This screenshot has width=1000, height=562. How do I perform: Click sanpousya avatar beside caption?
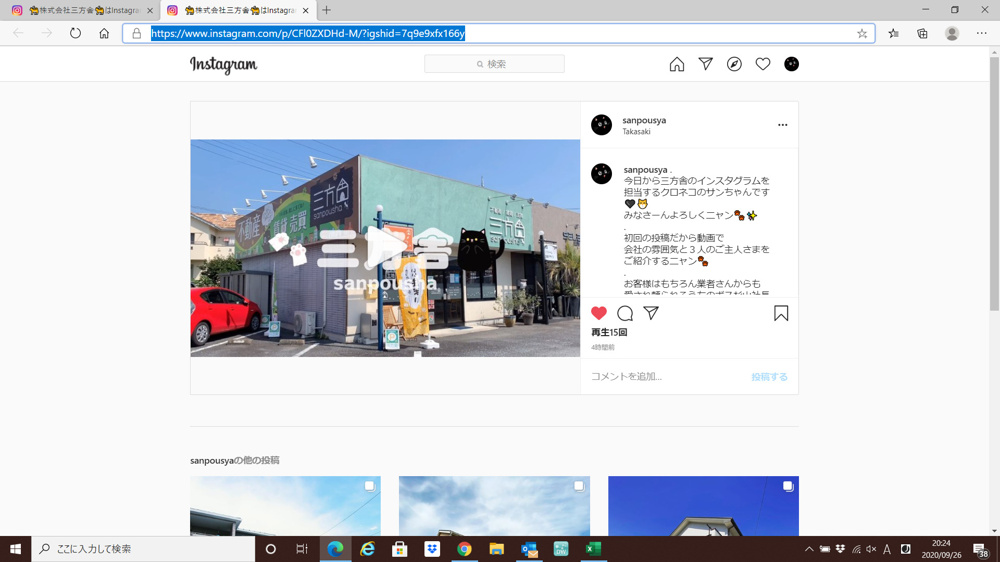[x=601, y=174]
